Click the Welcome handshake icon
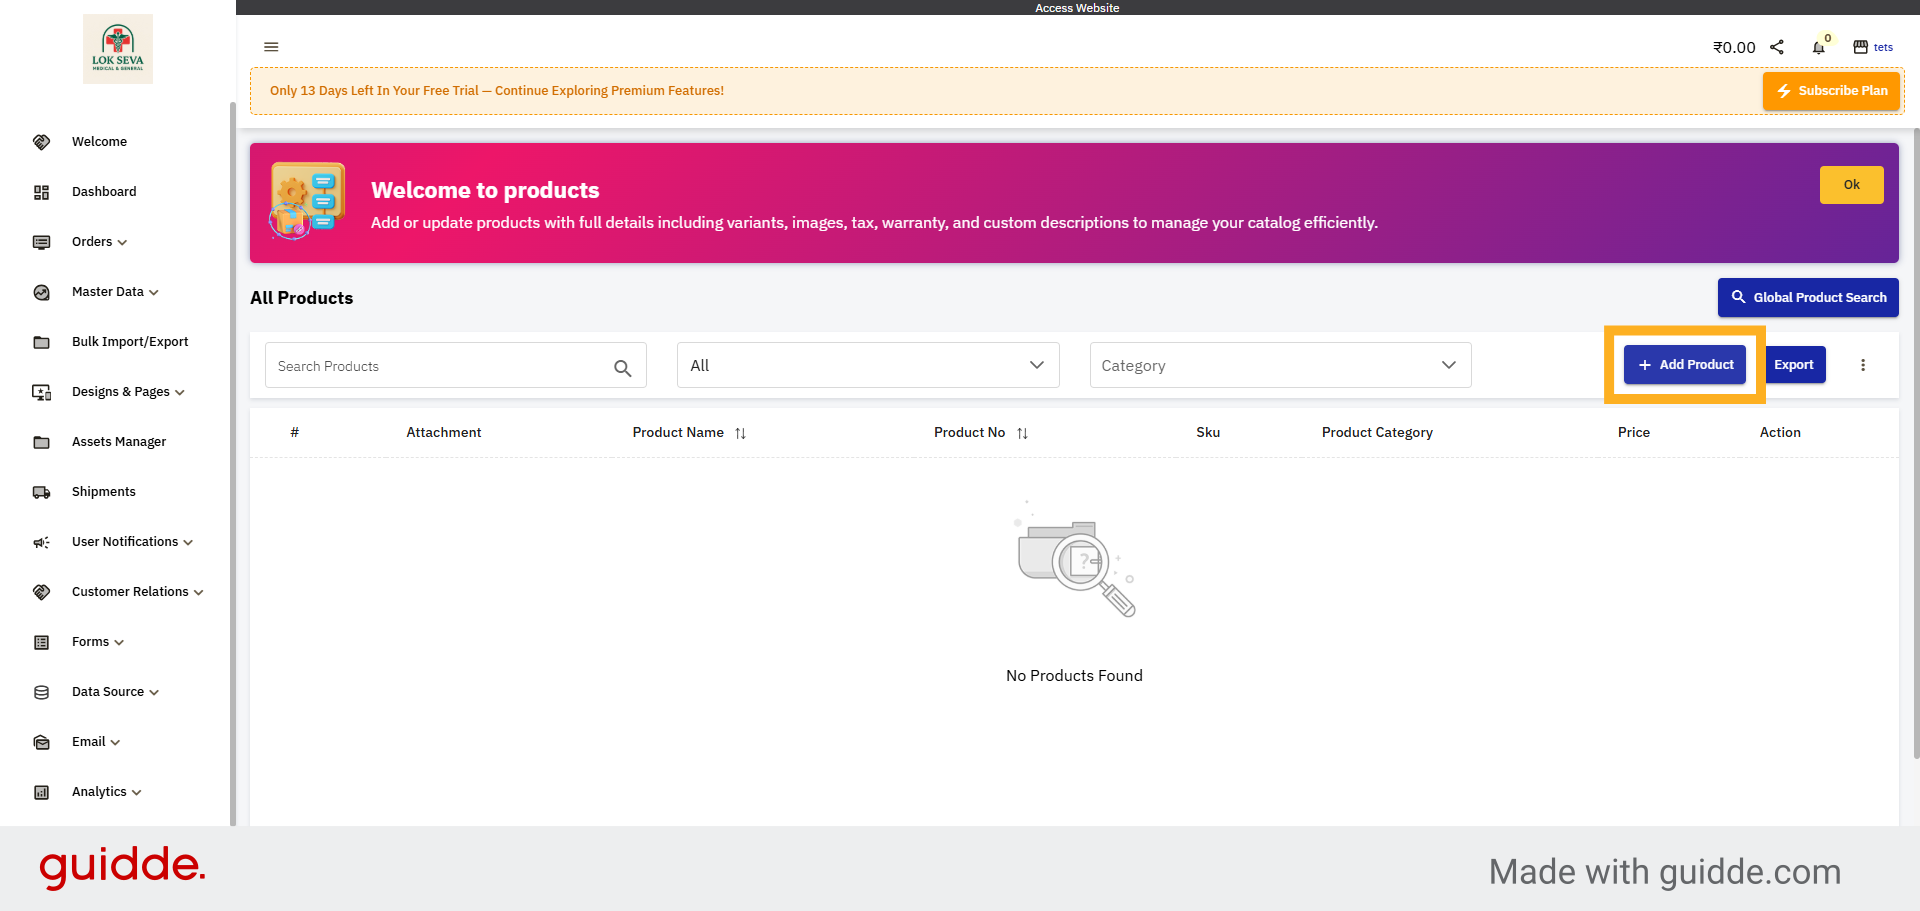 point(41,142)
